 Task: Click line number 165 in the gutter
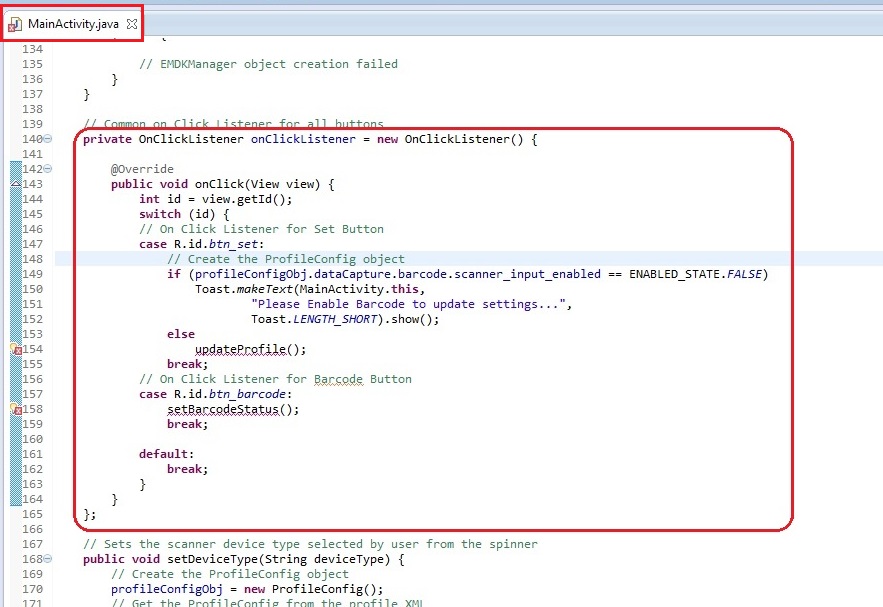[32, 514]
